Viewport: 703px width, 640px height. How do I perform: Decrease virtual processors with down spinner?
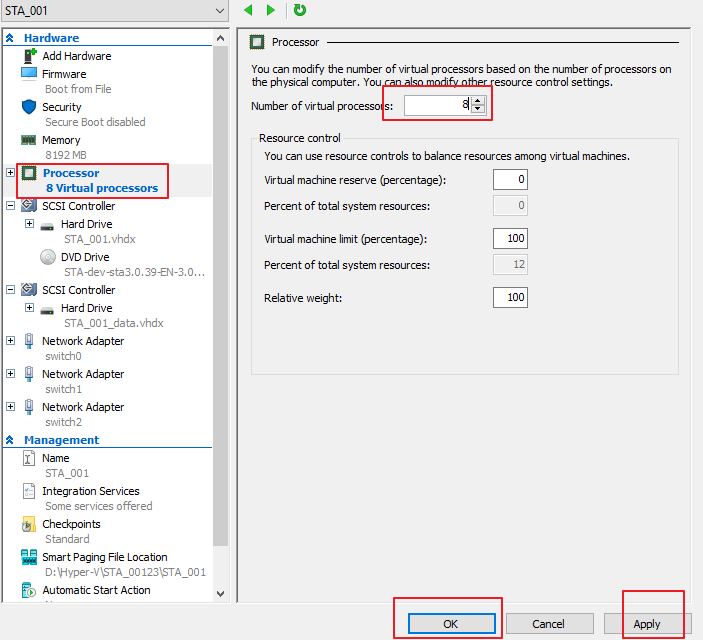[x=477, y=109]
